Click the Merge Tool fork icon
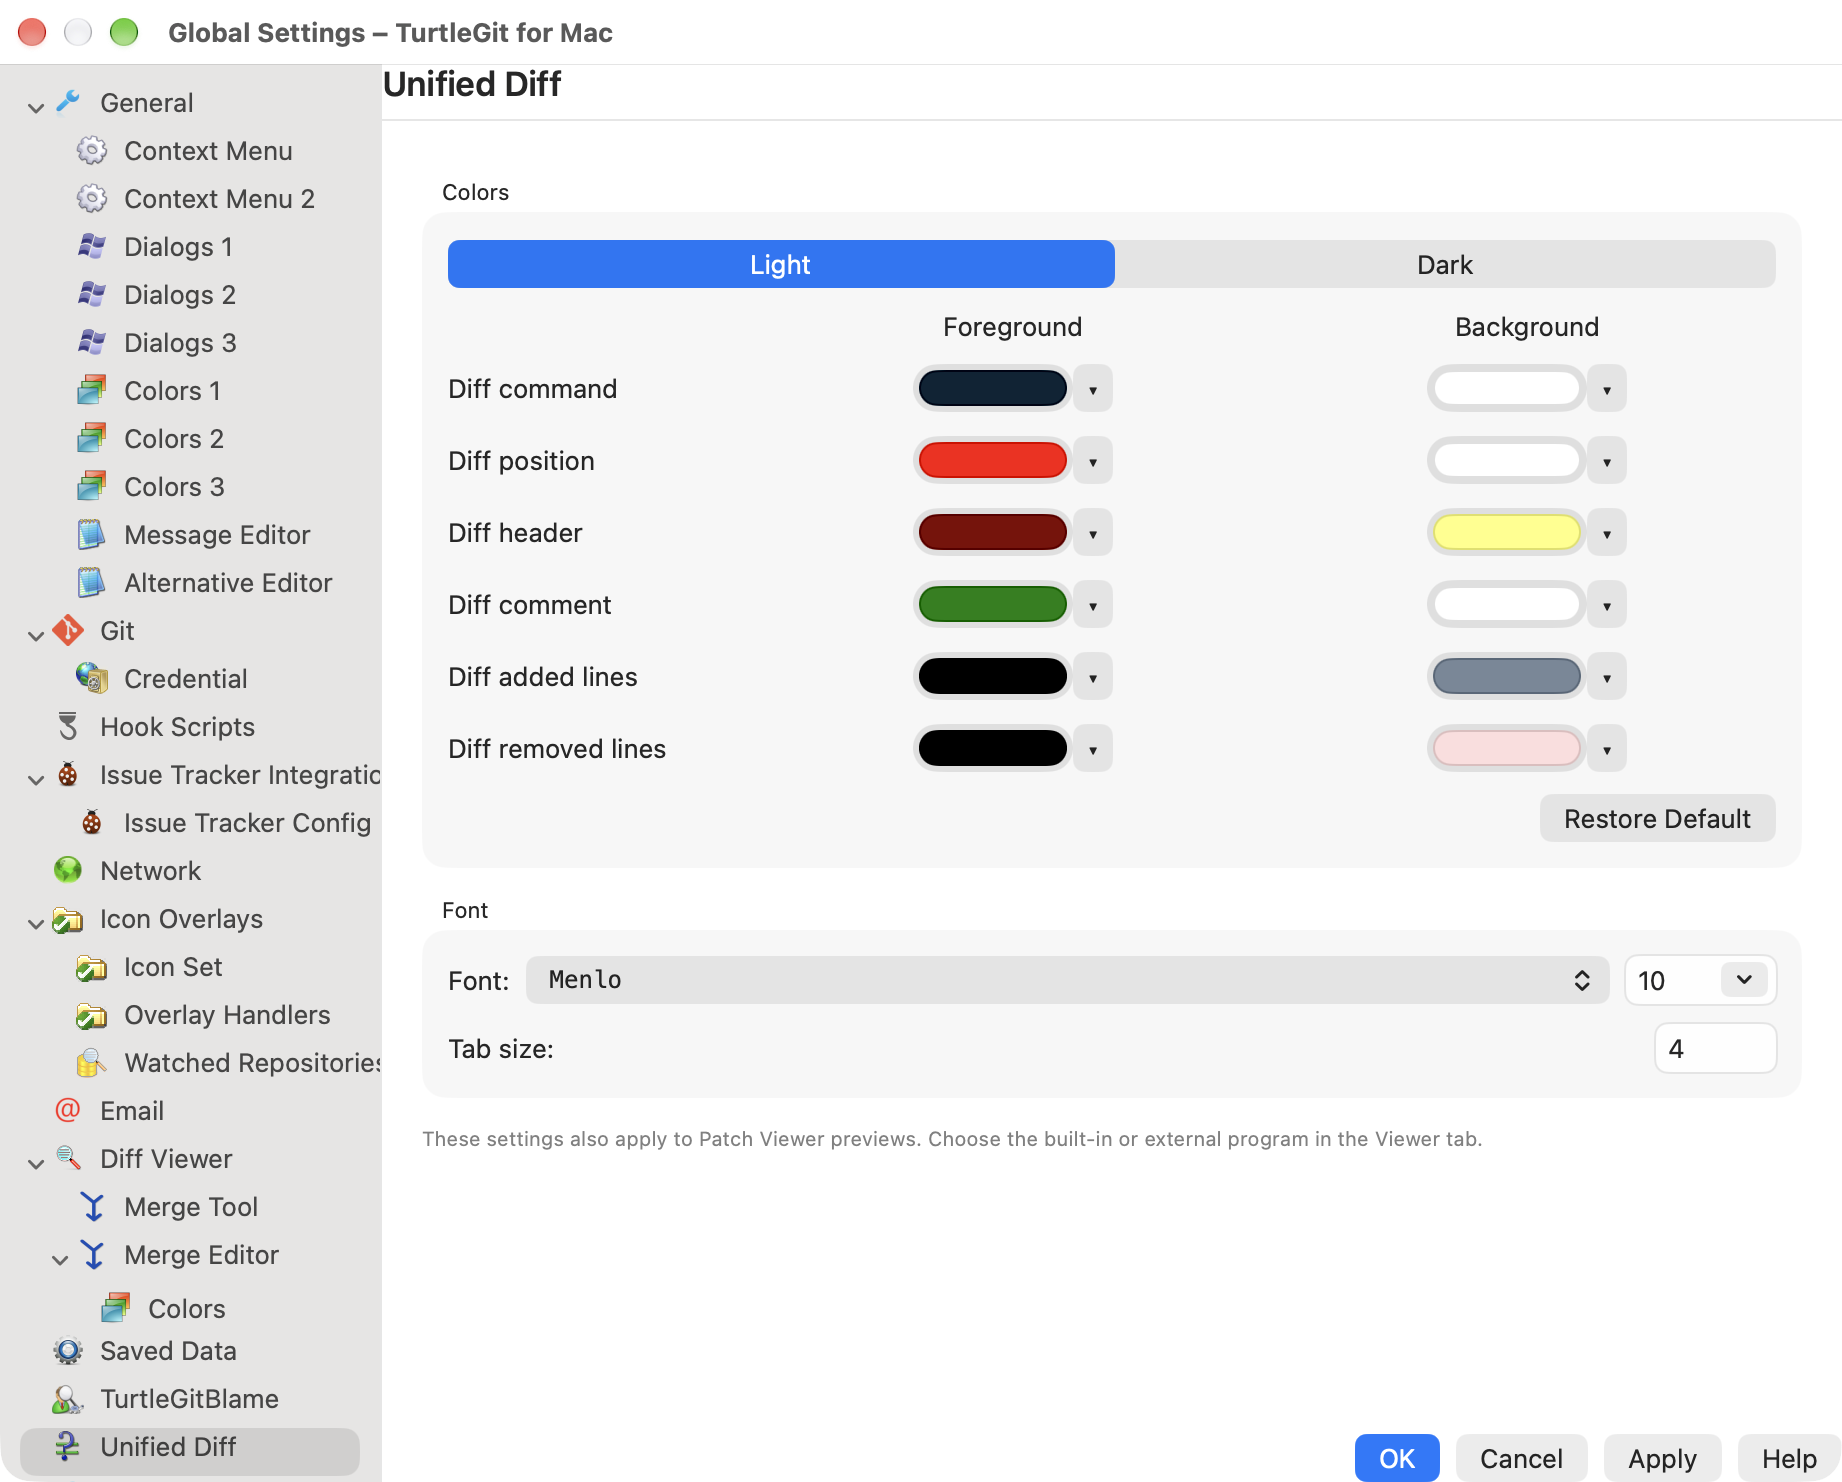The image size is (1842, 1482). click(92, 1206)
